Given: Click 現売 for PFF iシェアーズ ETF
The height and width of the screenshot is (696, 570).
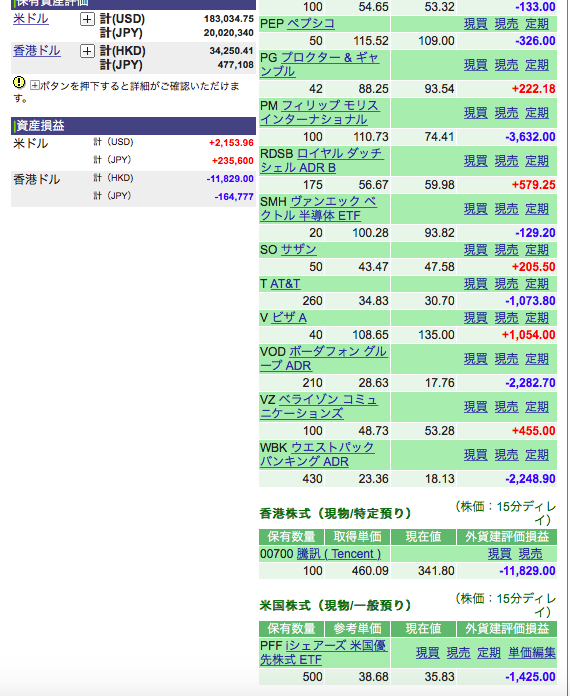Looking at the screenshot, I should [x=459, y=653].
